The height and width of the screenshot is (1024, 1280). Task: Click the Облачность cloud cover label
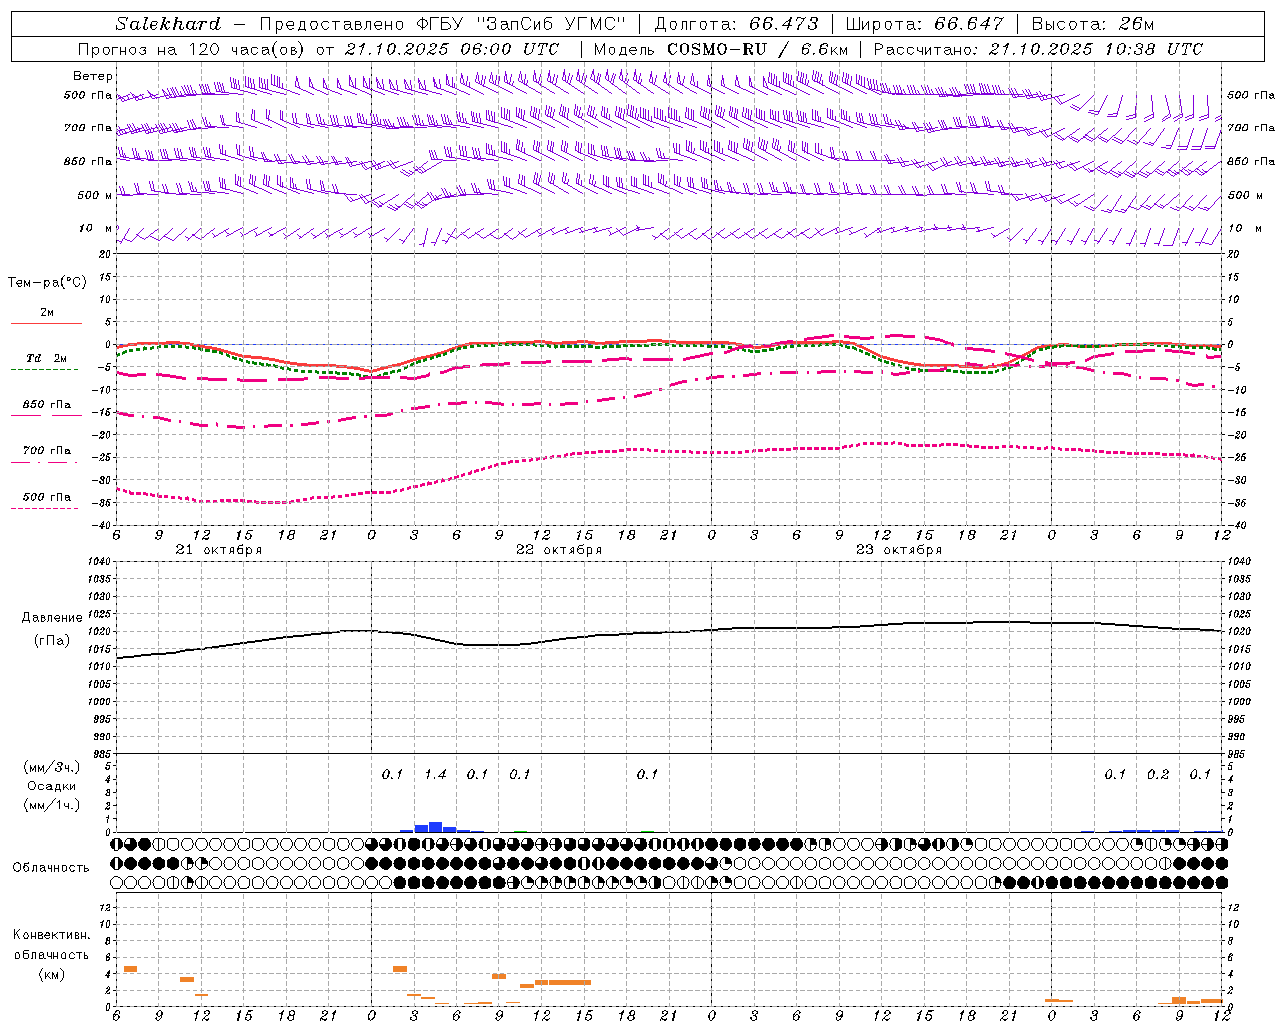pos(51,867)
